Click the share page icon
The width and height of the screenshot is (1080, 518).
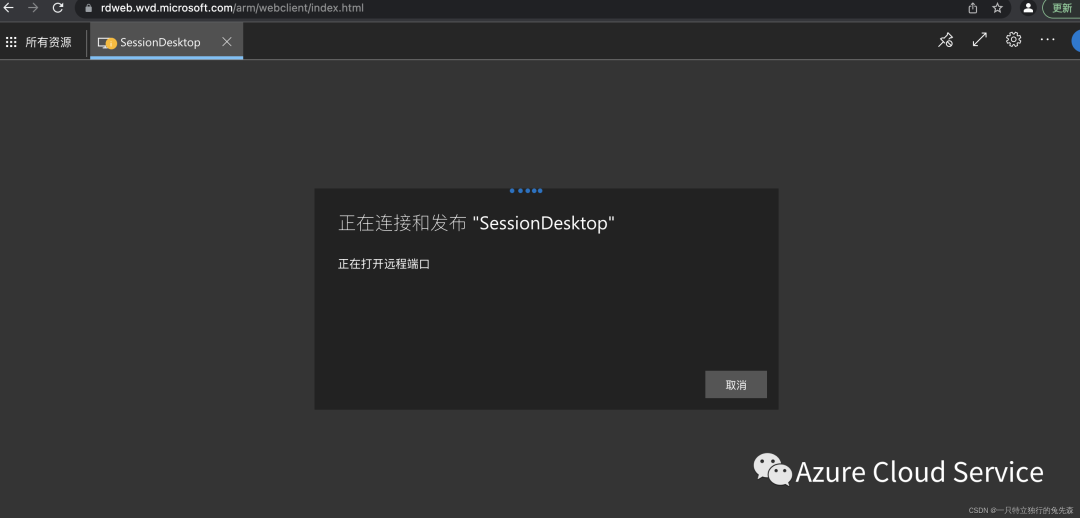click(x=973, y=8)
